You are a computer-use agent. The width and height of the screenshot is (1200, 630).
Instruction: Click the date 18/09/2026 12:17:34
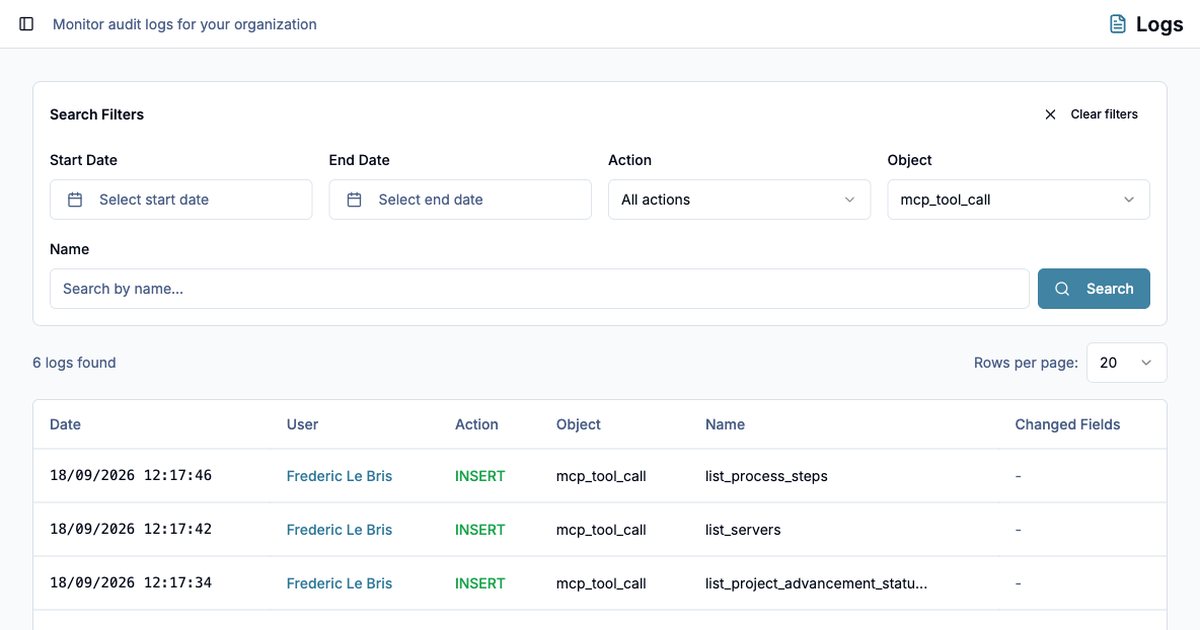point(131,583)
